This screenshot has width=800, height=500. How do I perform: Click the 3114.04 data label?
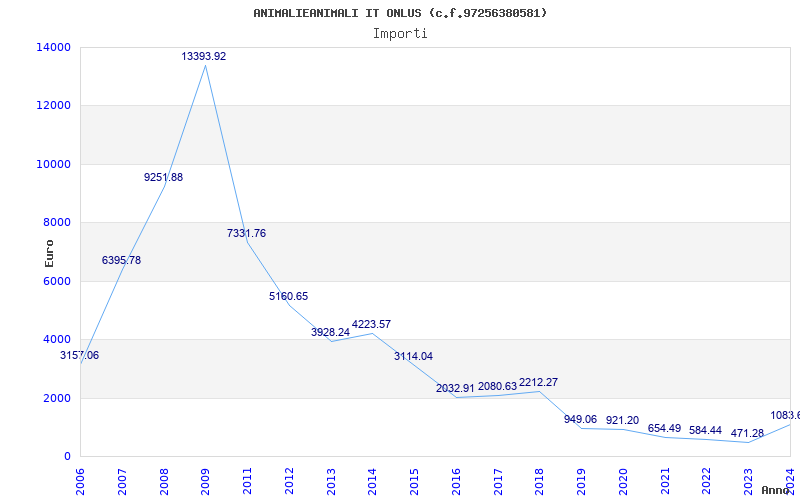413,357
